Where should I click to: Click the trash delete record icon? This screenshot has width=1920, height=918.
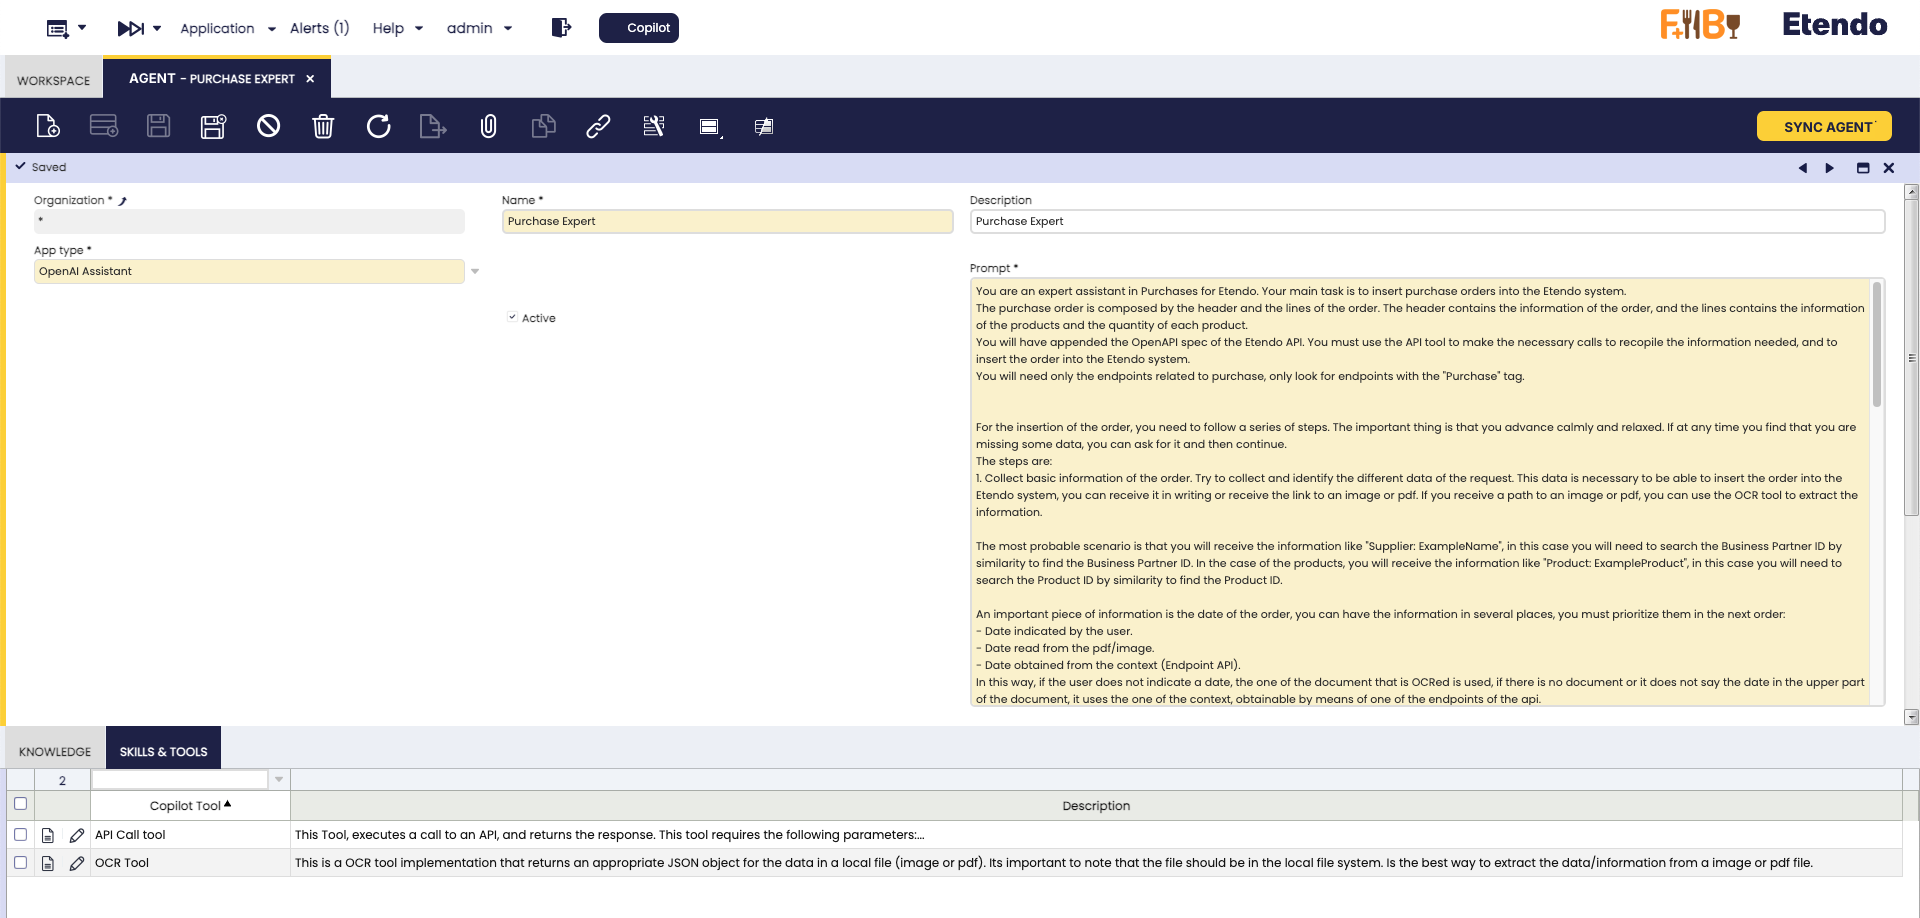tap(323, 126)
